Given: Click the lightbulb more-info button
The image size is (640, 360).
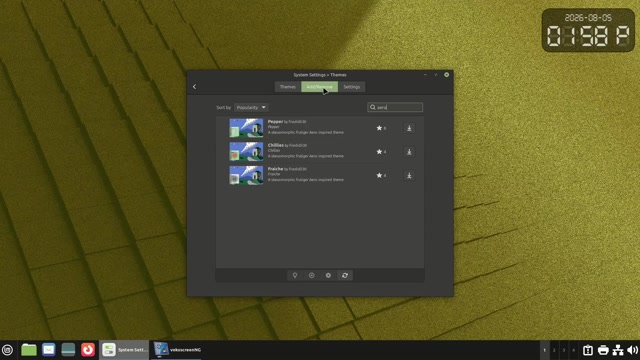Looking at the screenshot, I should [x=295, y=276].
